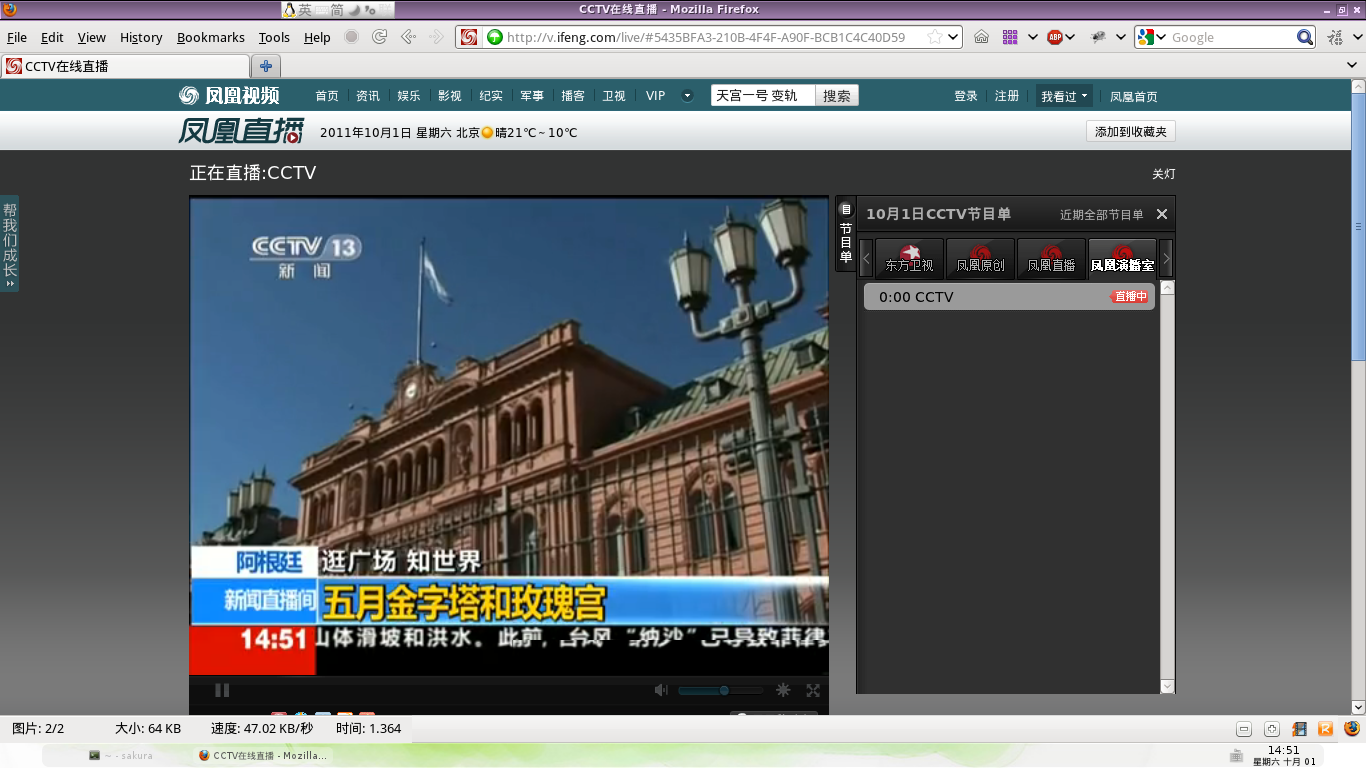Click the Scim input method icon in title bar
Image resolution: width=1366 pixels, height=768 pixels.
(290, 10)
